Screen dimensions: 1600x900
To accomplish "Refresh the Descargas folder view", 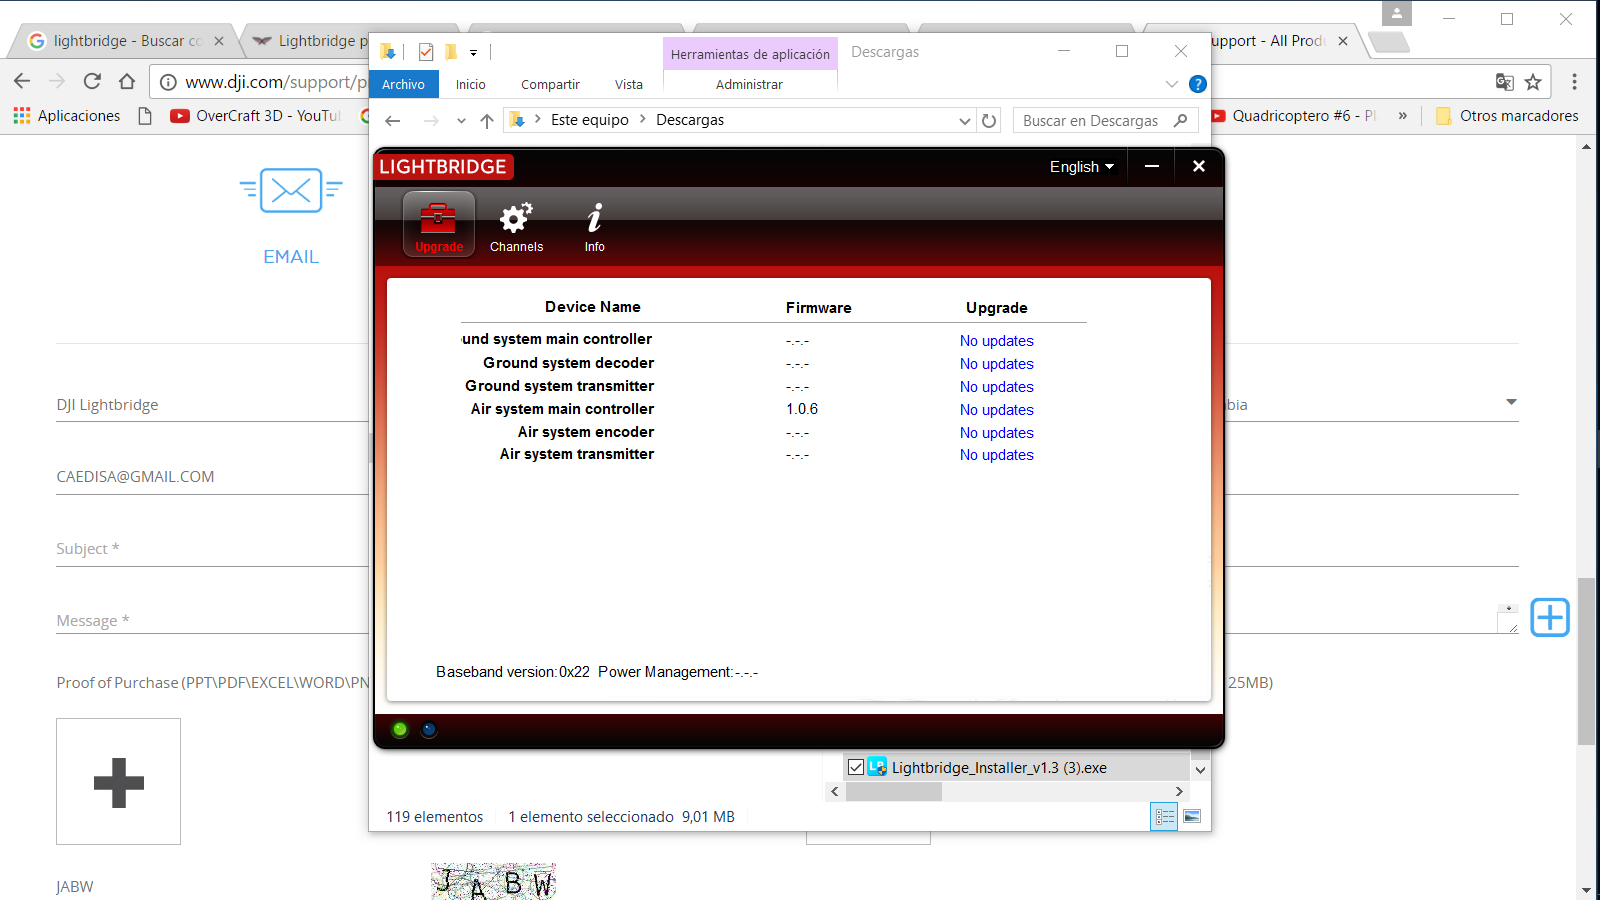I will pos(989,121).
